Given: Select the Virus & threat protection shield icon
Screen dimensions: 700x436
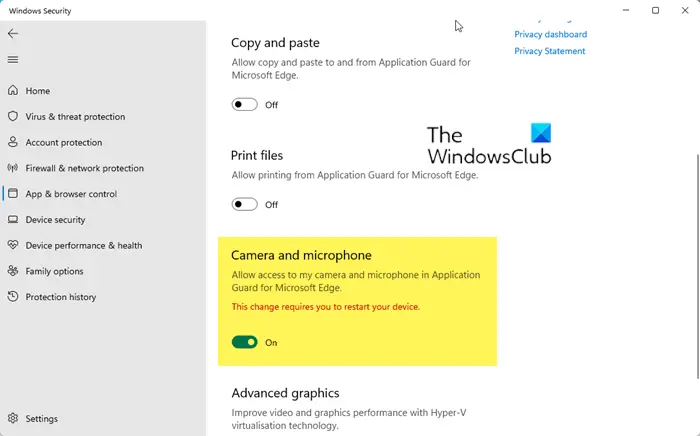Looking at the screenshot, I should [x=13, y=116].
